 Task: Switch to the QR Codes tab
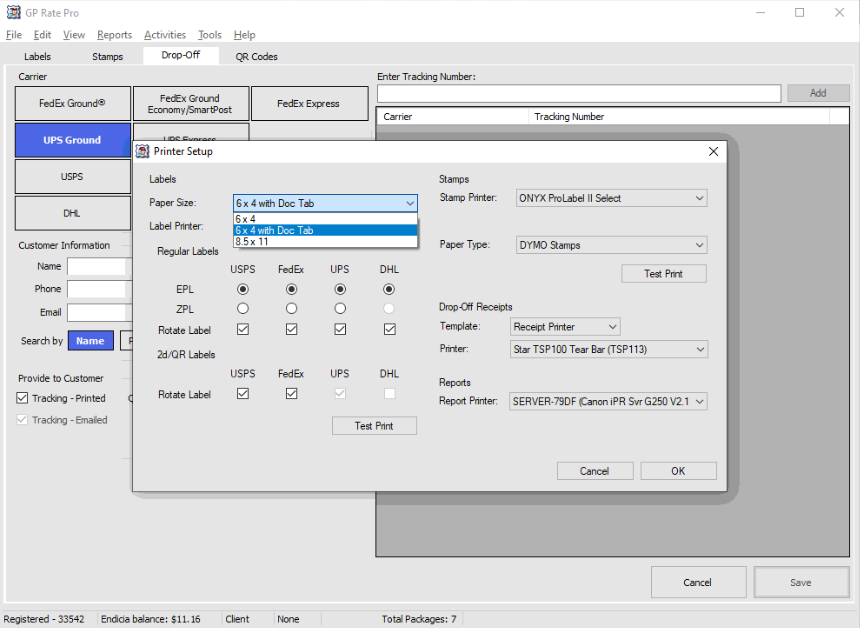point(256,56)
